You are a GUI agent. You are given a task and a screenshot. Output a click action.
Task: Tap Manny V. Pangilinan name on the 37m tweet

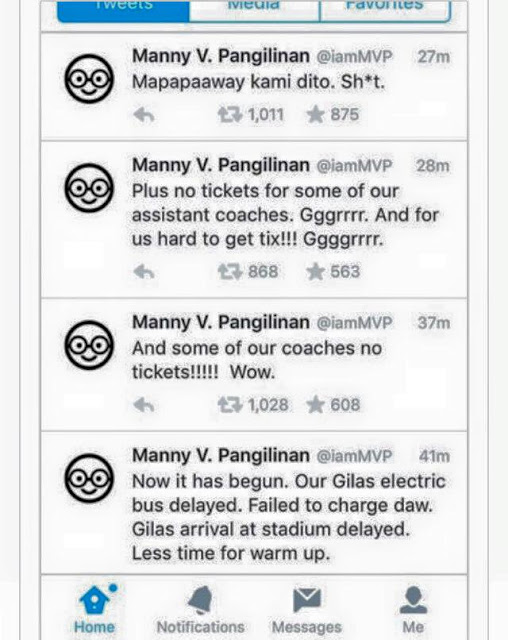pyautogui.click(x=221, y=323)
